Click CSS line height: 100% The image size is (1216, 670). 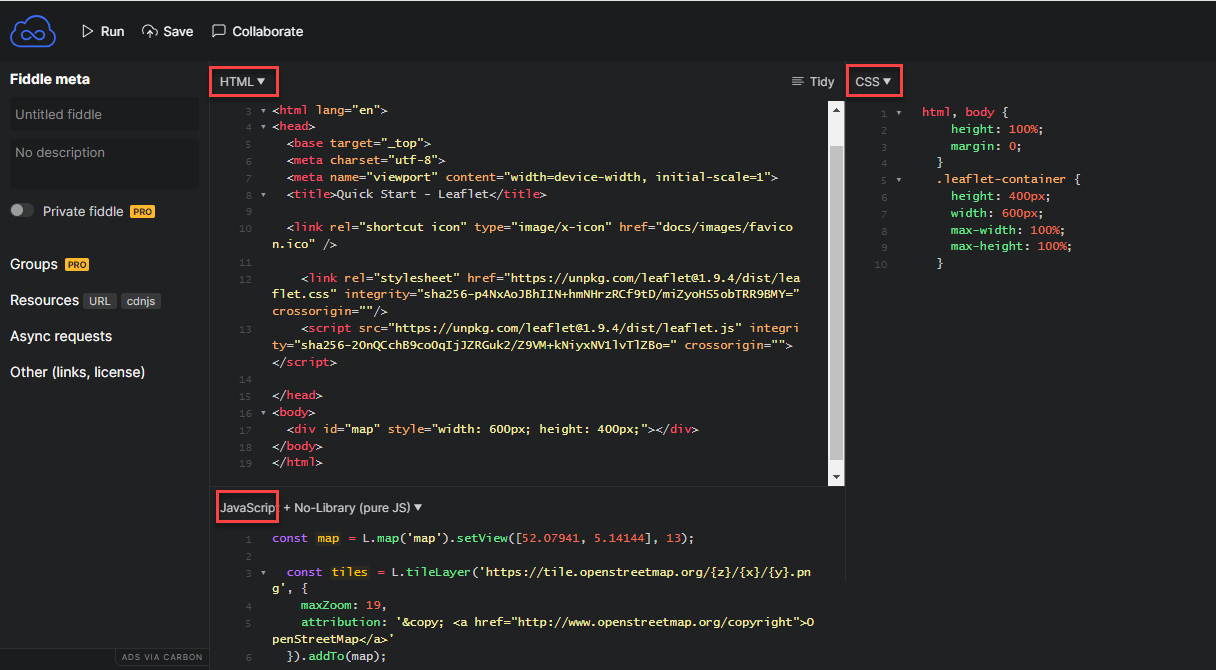coord(997,129)
